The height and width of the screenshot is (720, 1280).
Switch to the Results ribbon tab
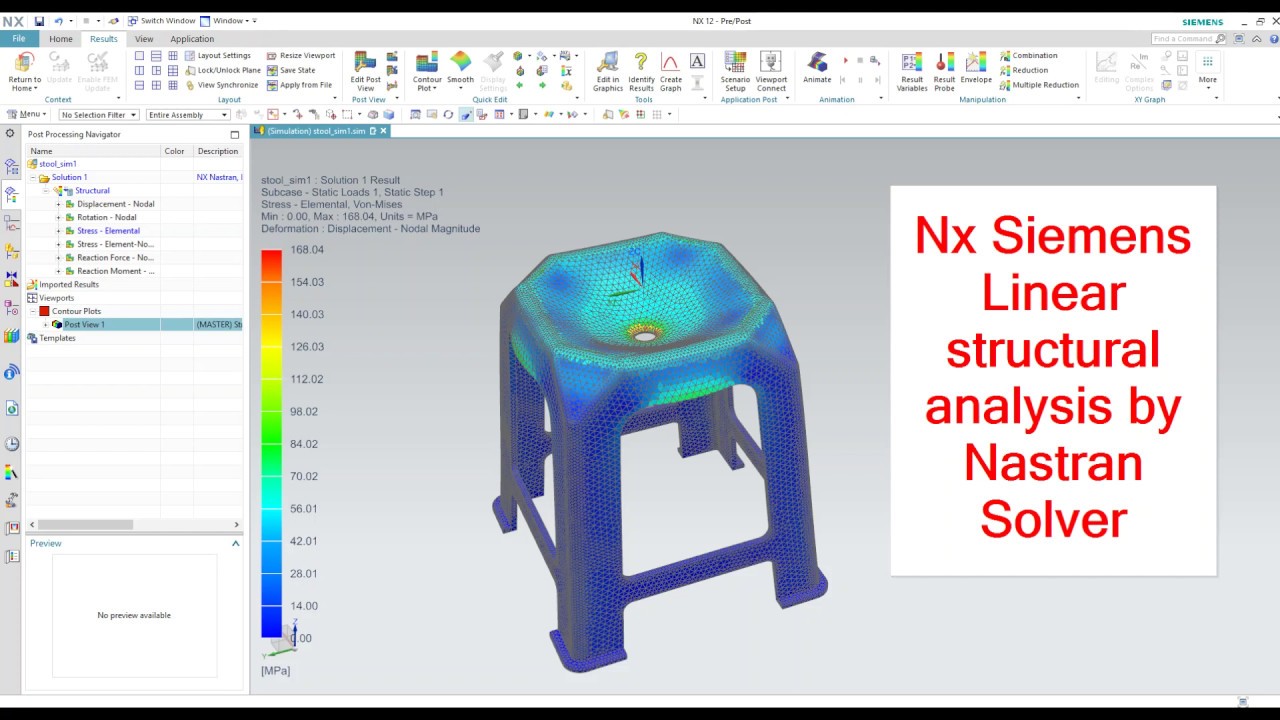(104, 39)
